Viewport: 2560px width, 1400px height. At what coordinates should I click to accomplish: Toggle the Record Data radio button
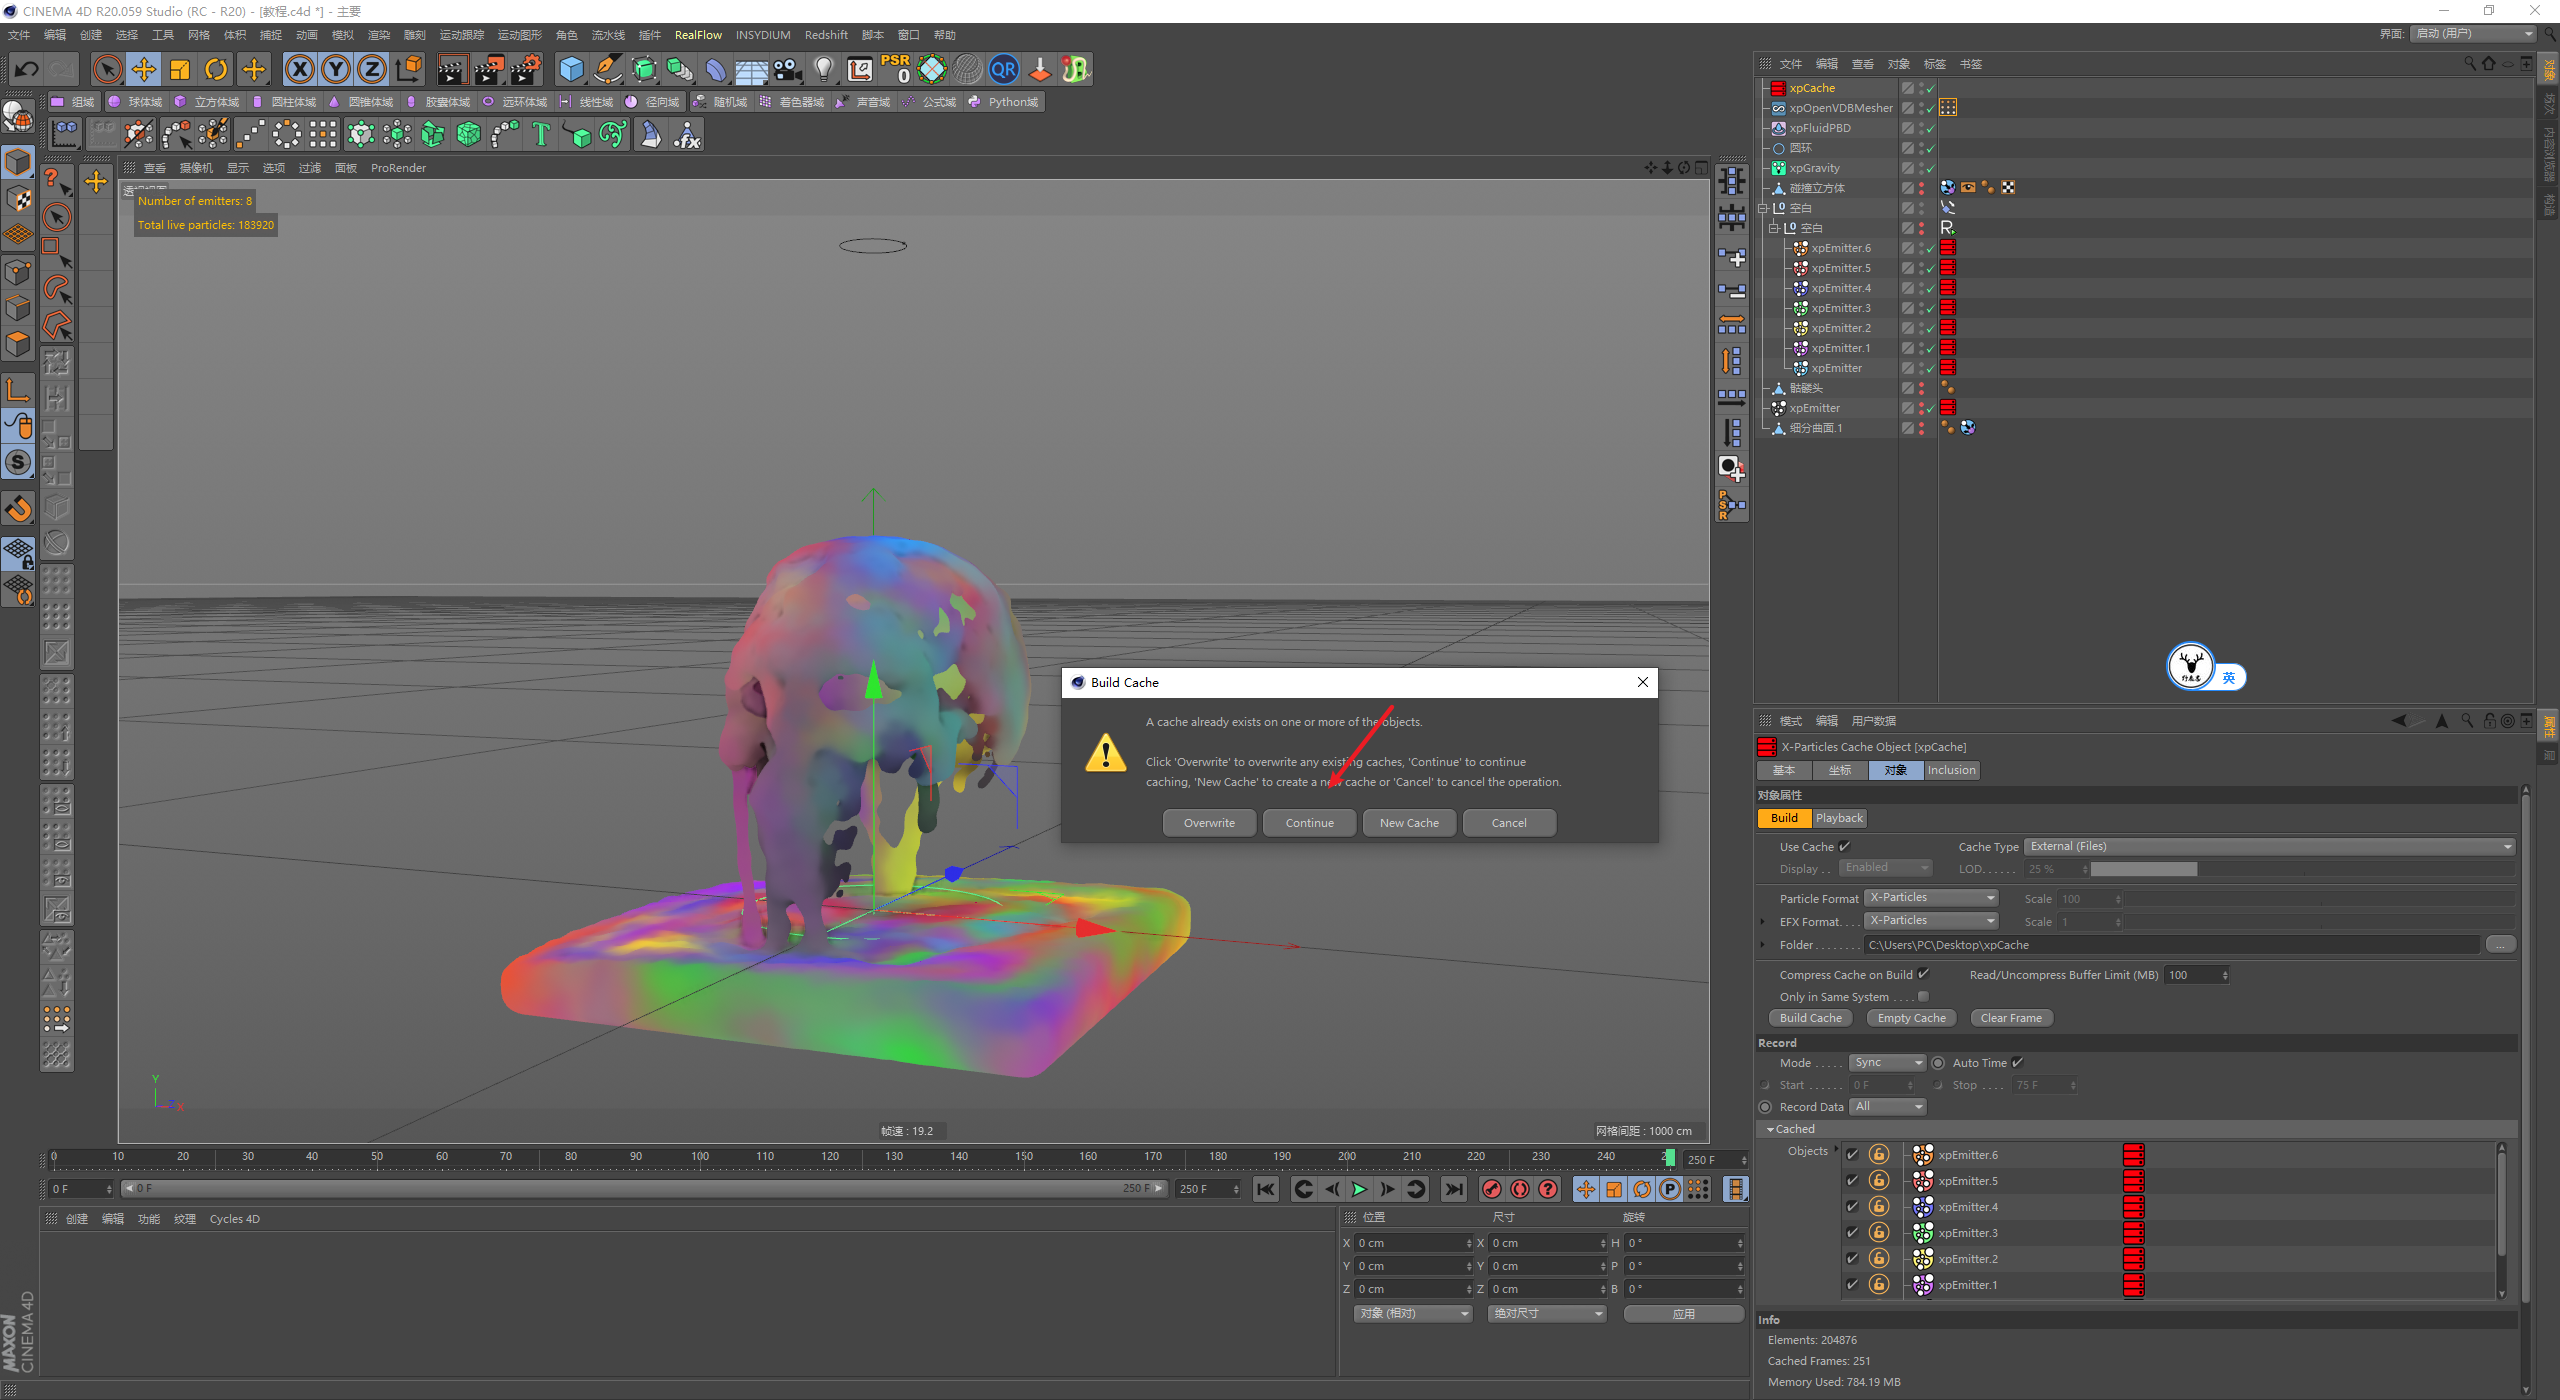1765,1107
